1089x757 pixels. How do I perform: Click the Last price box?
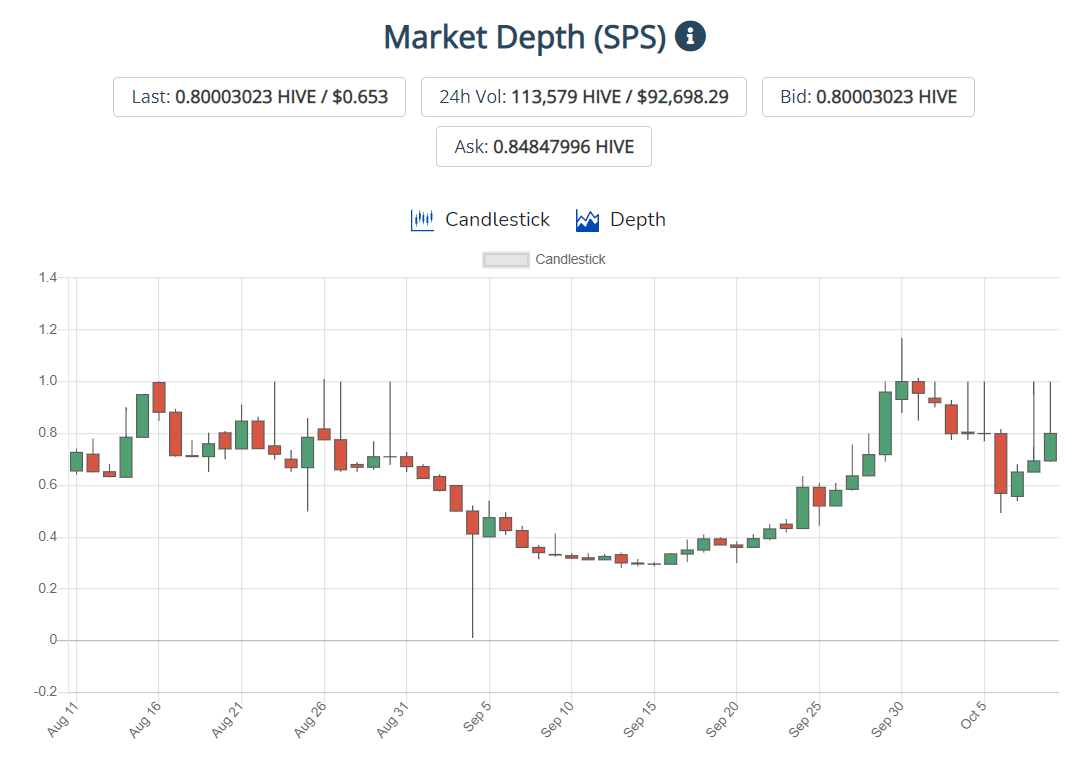pos(259,97)
